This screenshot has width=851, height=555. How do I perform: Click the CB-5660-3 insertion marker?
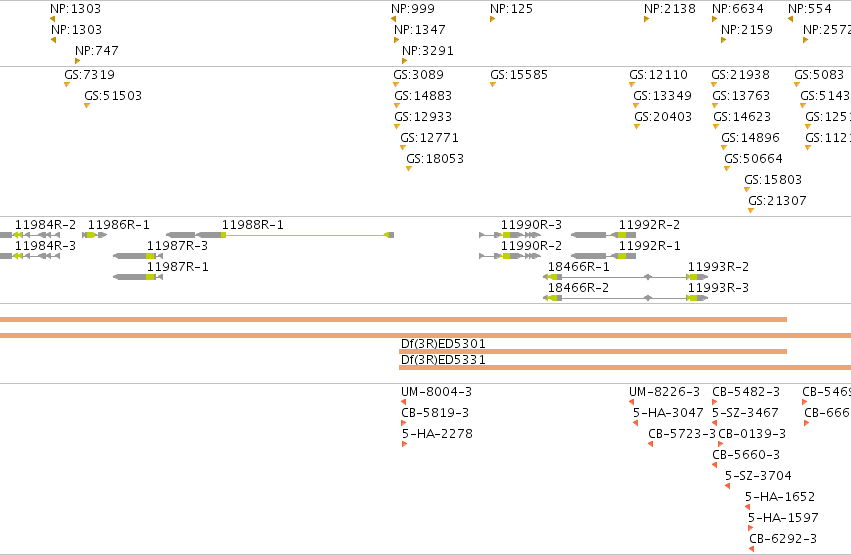pyautogui.click(x=714, y=465)
